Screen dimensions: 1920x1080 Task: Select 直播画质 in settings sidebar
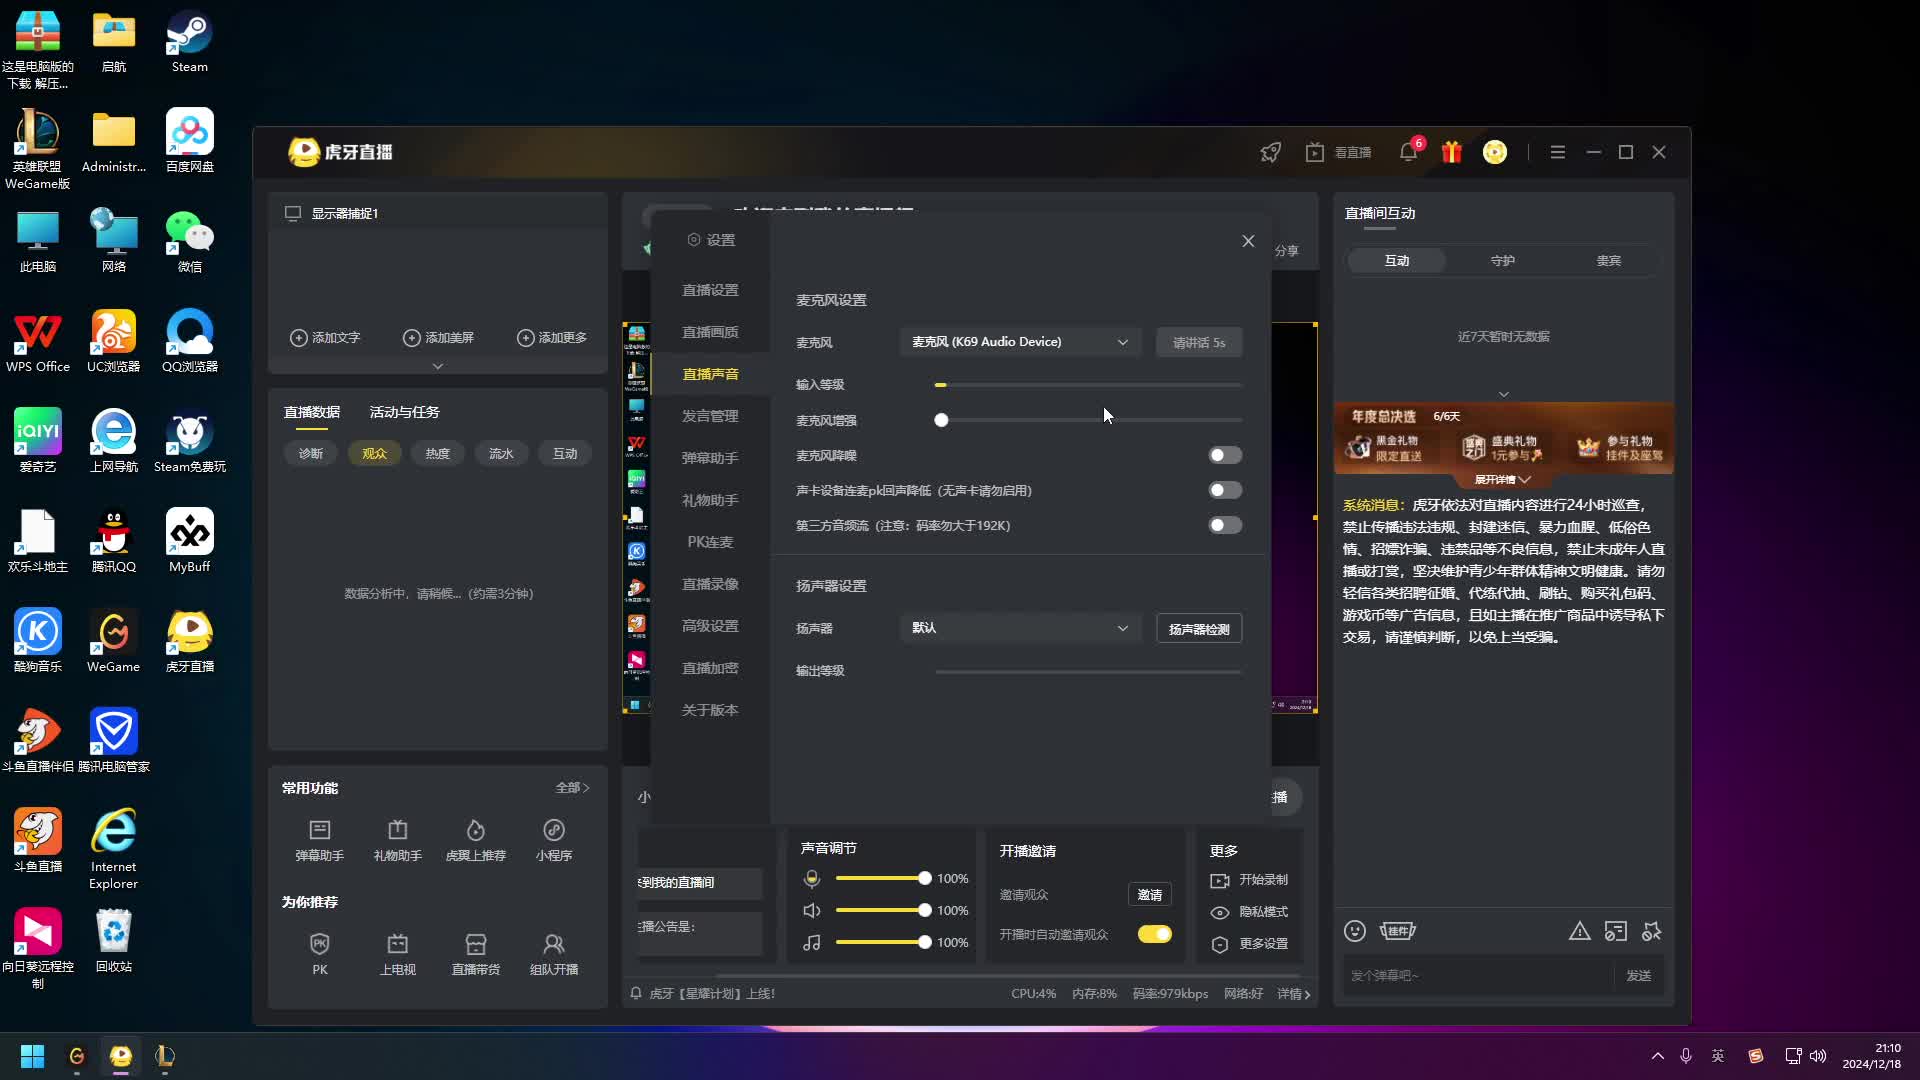point(710,332)
